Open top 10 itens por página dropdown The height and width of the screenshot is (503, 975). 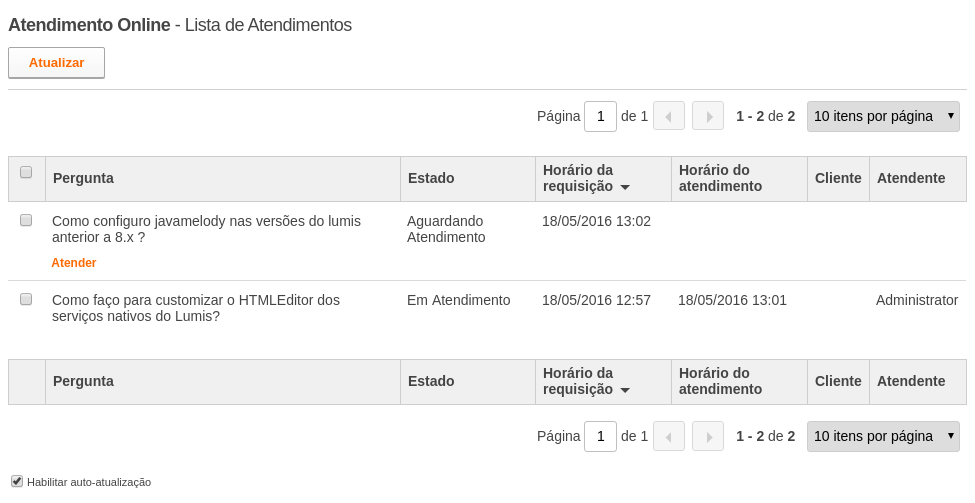click(883, 116)
